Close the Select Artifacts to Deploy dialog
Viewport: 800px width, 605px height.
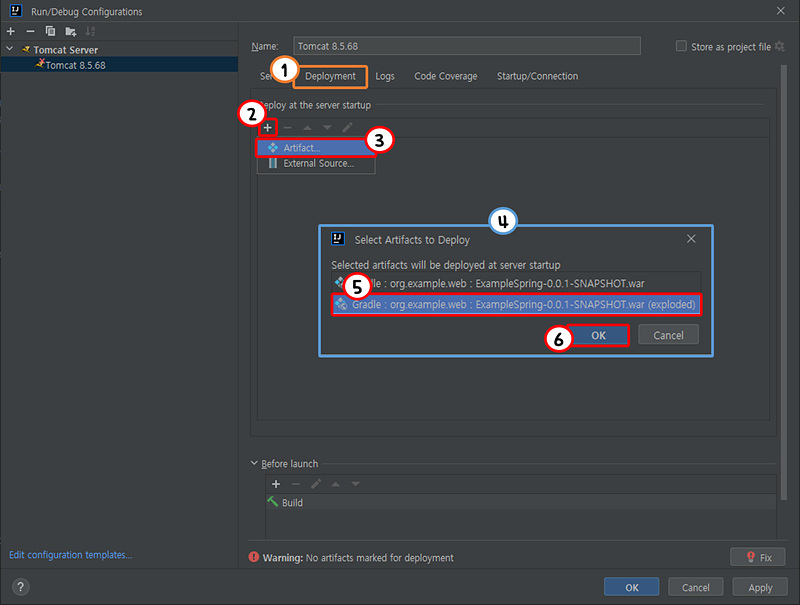(x=691, y=239)
